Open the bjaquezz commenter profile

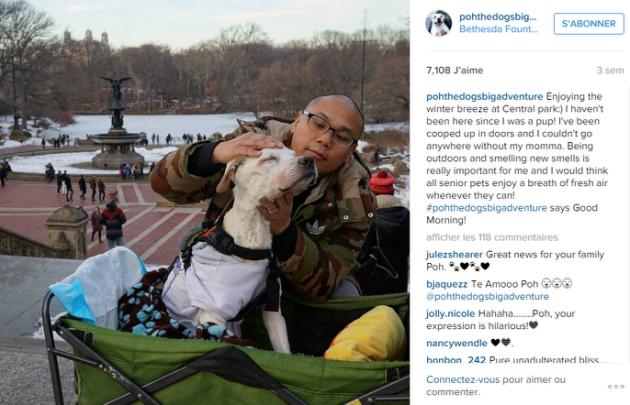pos(447,284)
